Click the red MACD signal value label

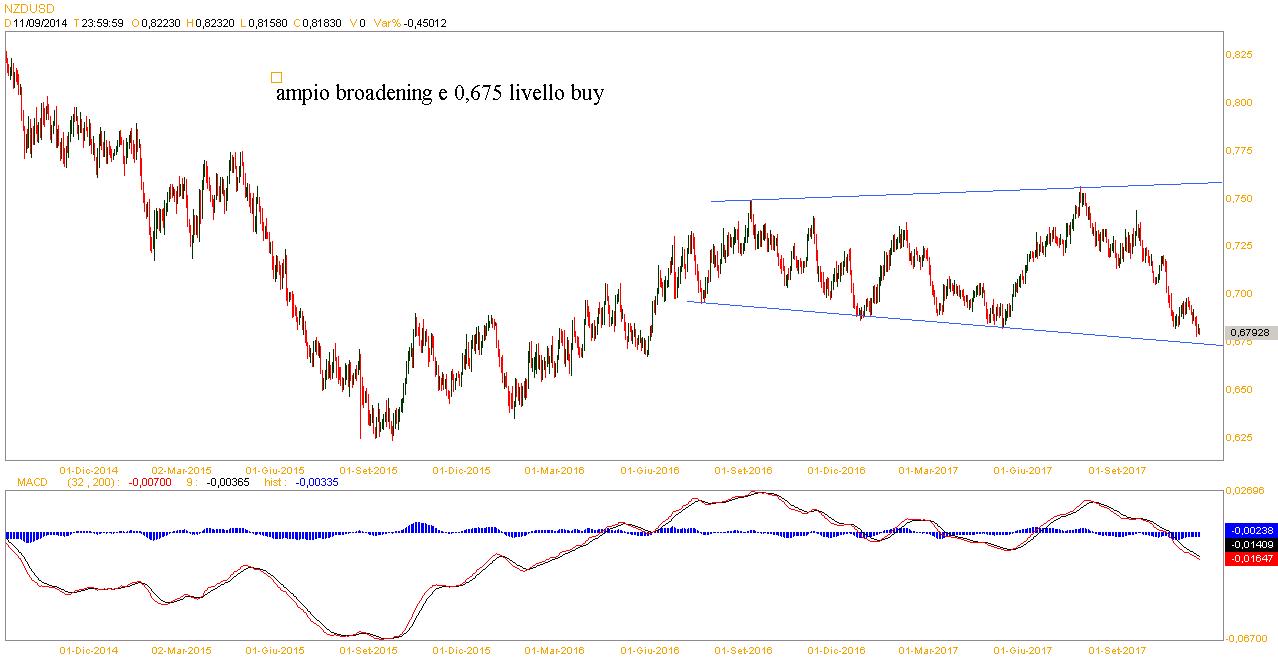click(x=1250, y=558)
